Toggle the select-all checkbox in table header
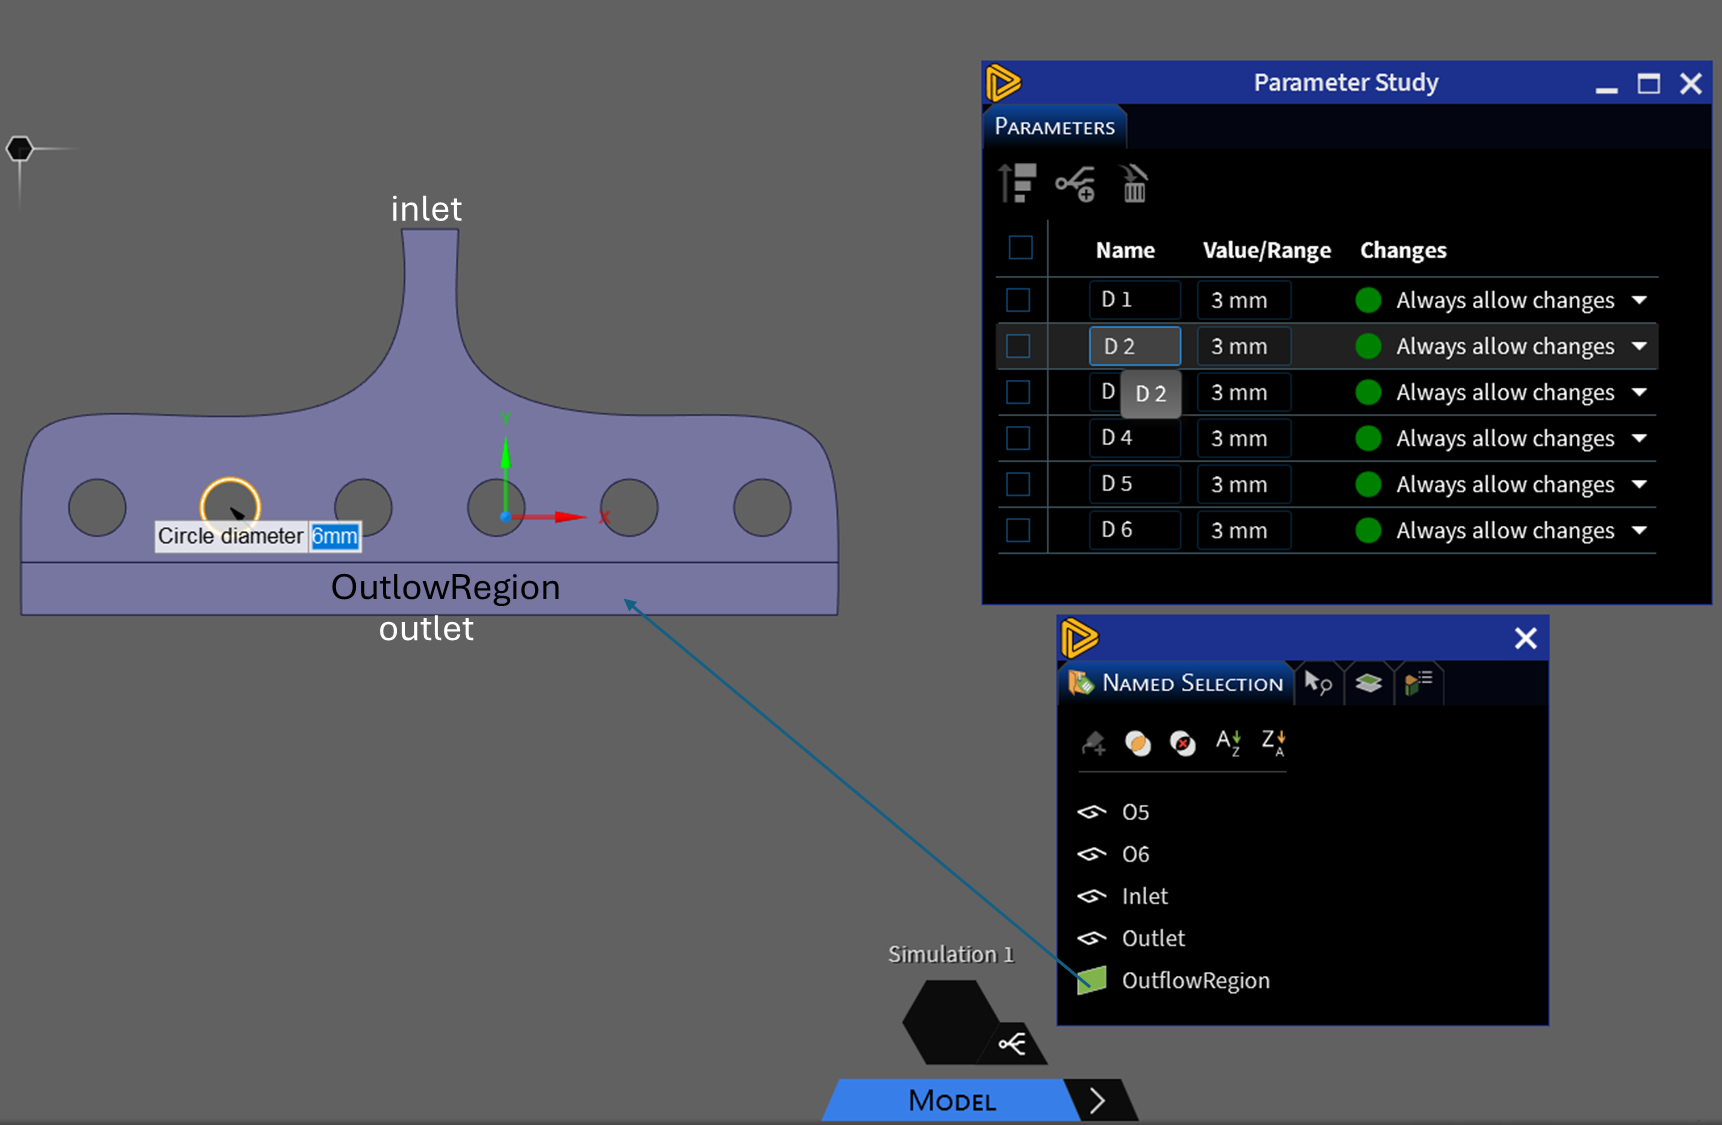 pos(1020,248)
